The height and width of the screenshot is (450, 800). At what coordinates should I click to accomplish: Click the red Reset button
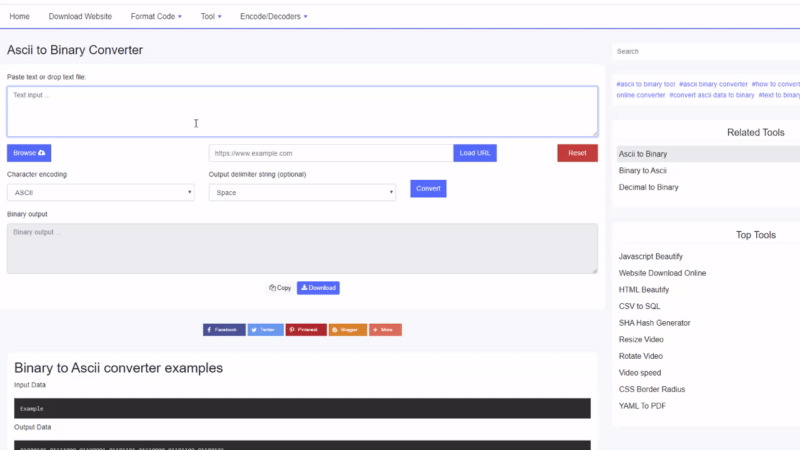[577, 153]
